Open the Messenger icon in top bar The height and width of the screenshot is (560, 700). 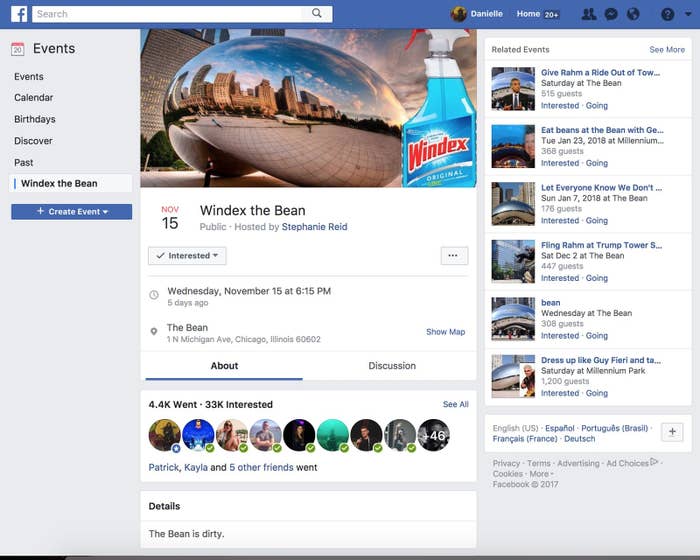[x=611, y=14]
